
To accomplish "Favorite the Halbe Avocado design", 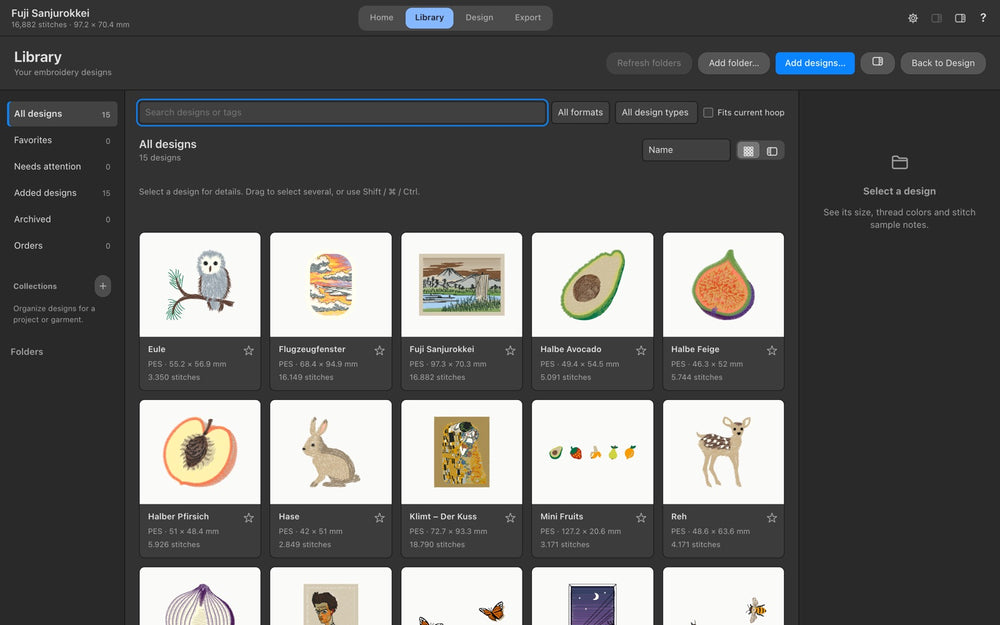I will [641, 350].
